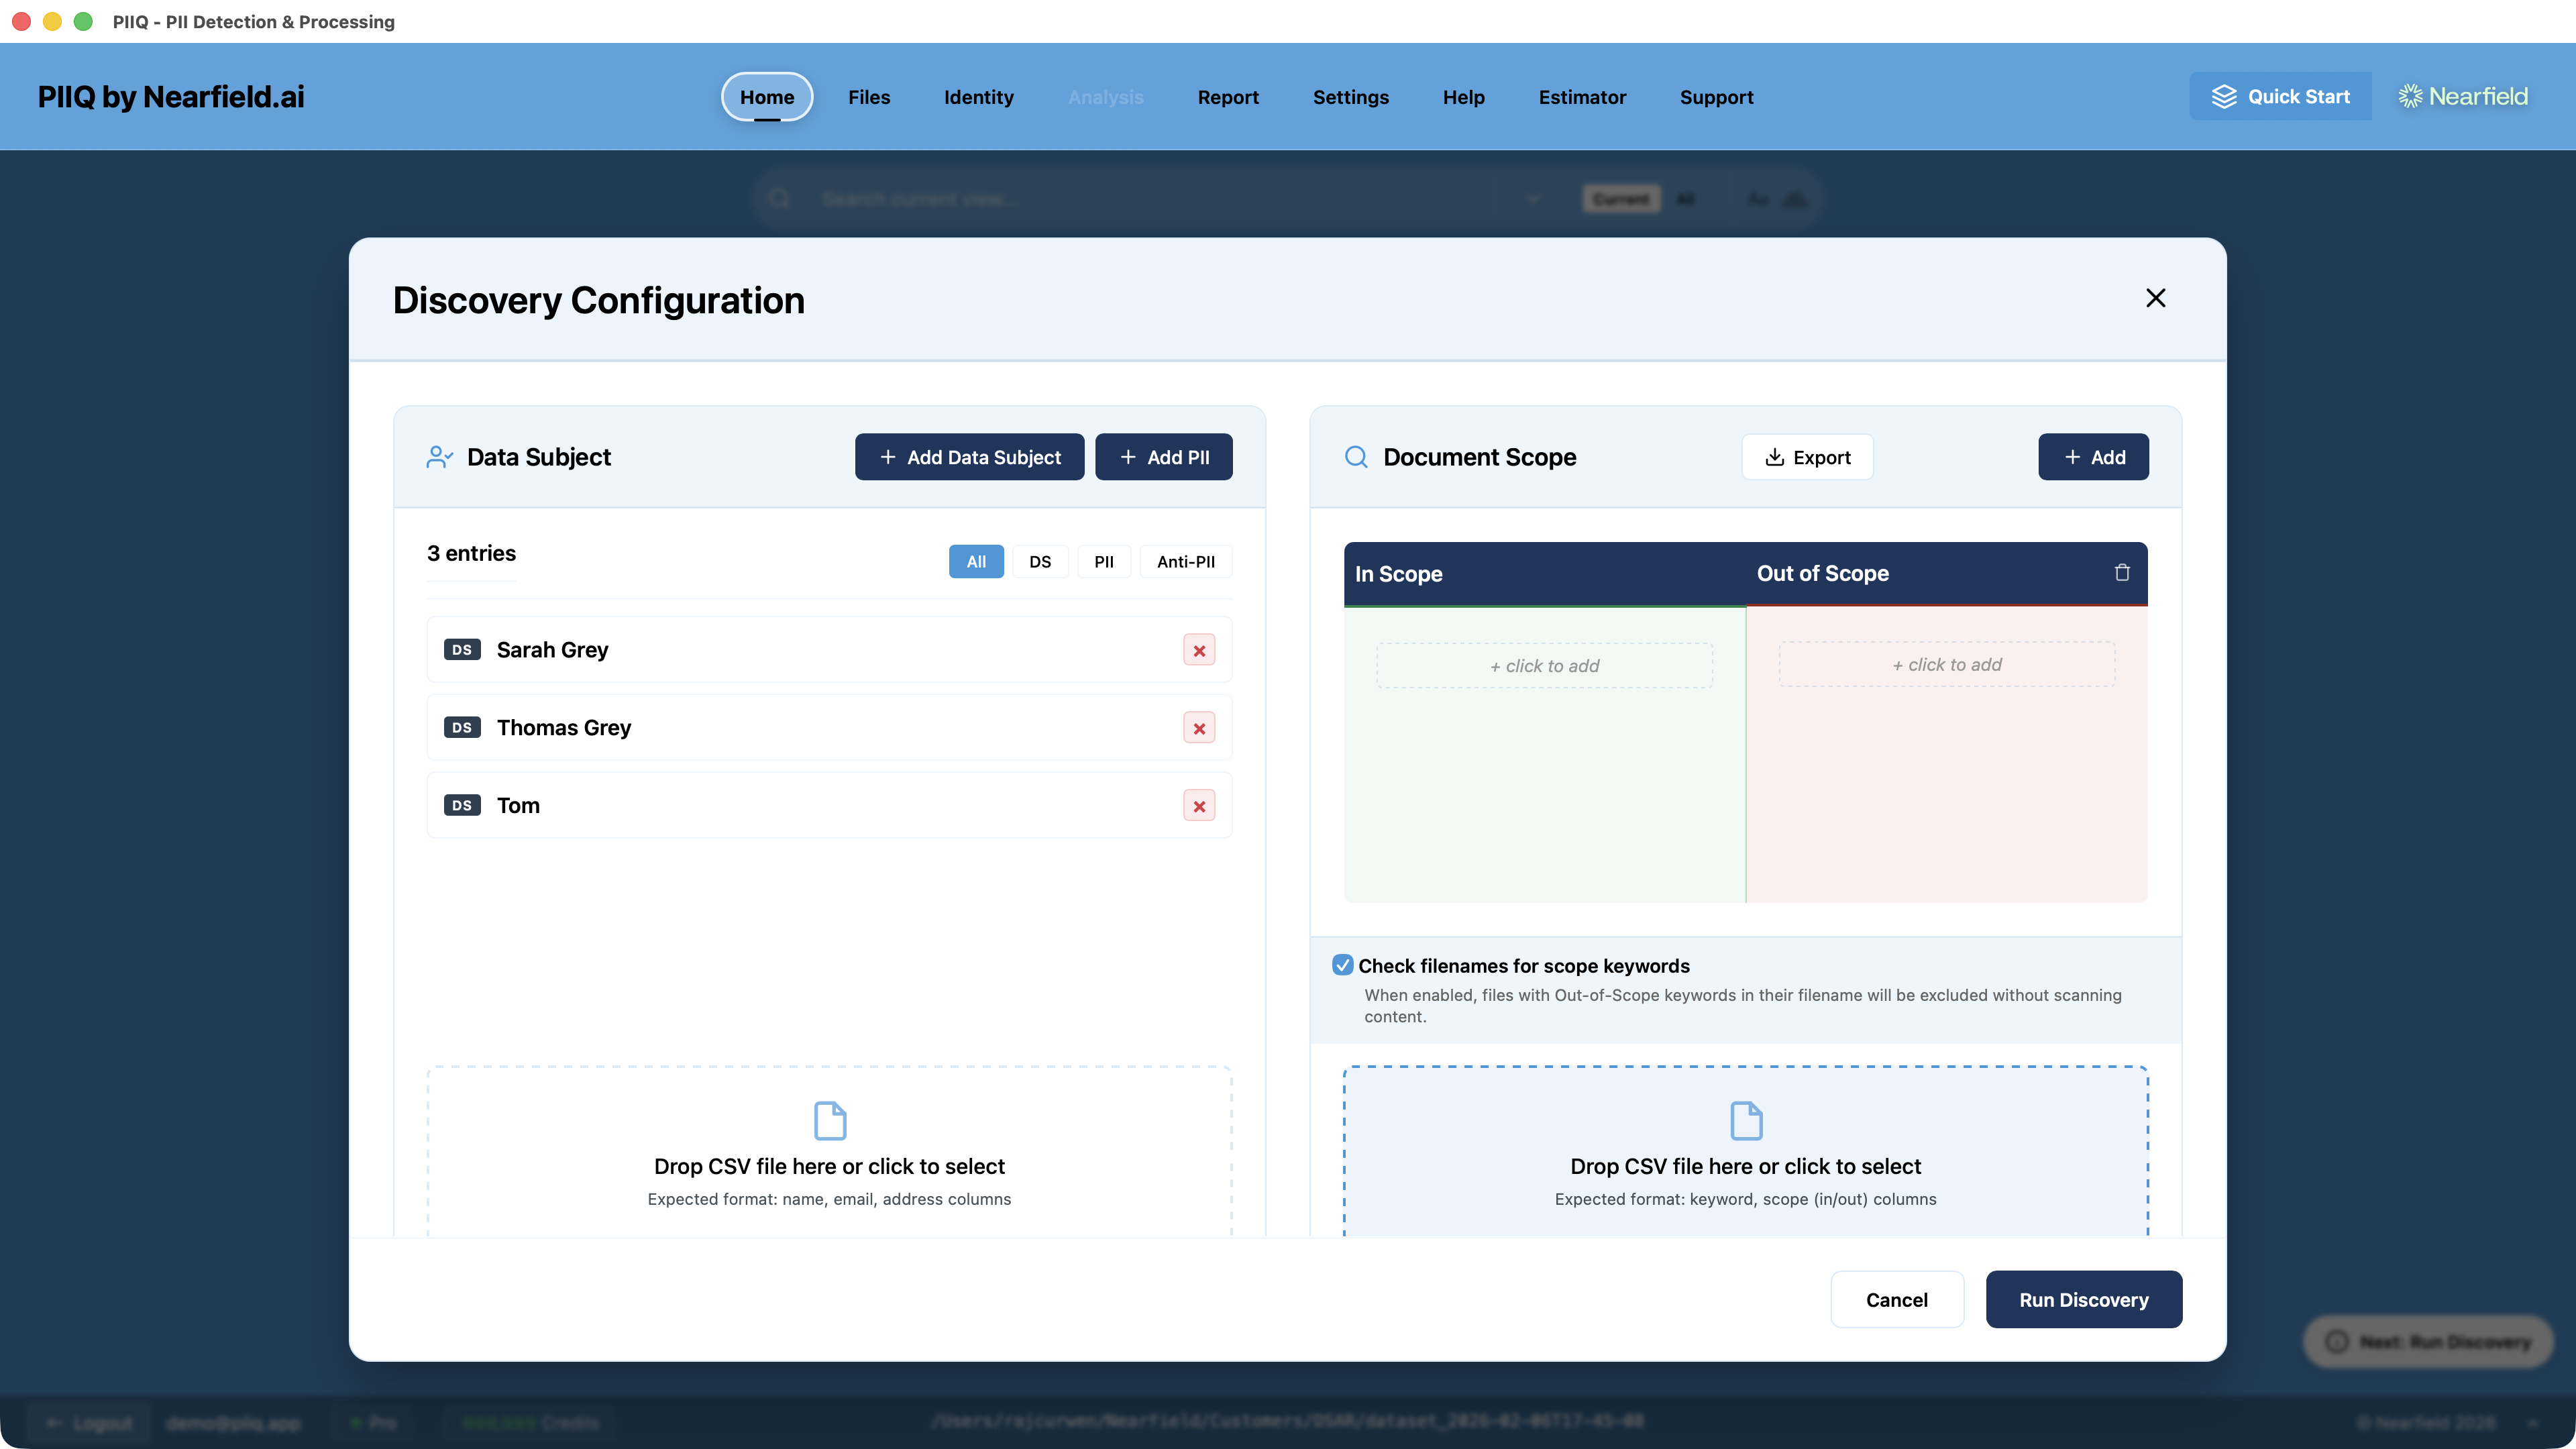
Task: Open the Quick Start panel
Action: (x=2280, y=96)
